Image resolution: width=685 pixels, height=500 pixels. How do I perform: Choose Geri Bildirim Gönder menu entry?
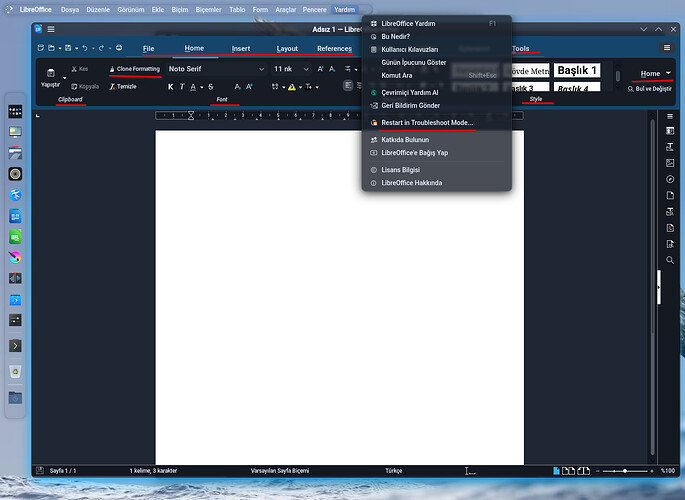[437, 105]
